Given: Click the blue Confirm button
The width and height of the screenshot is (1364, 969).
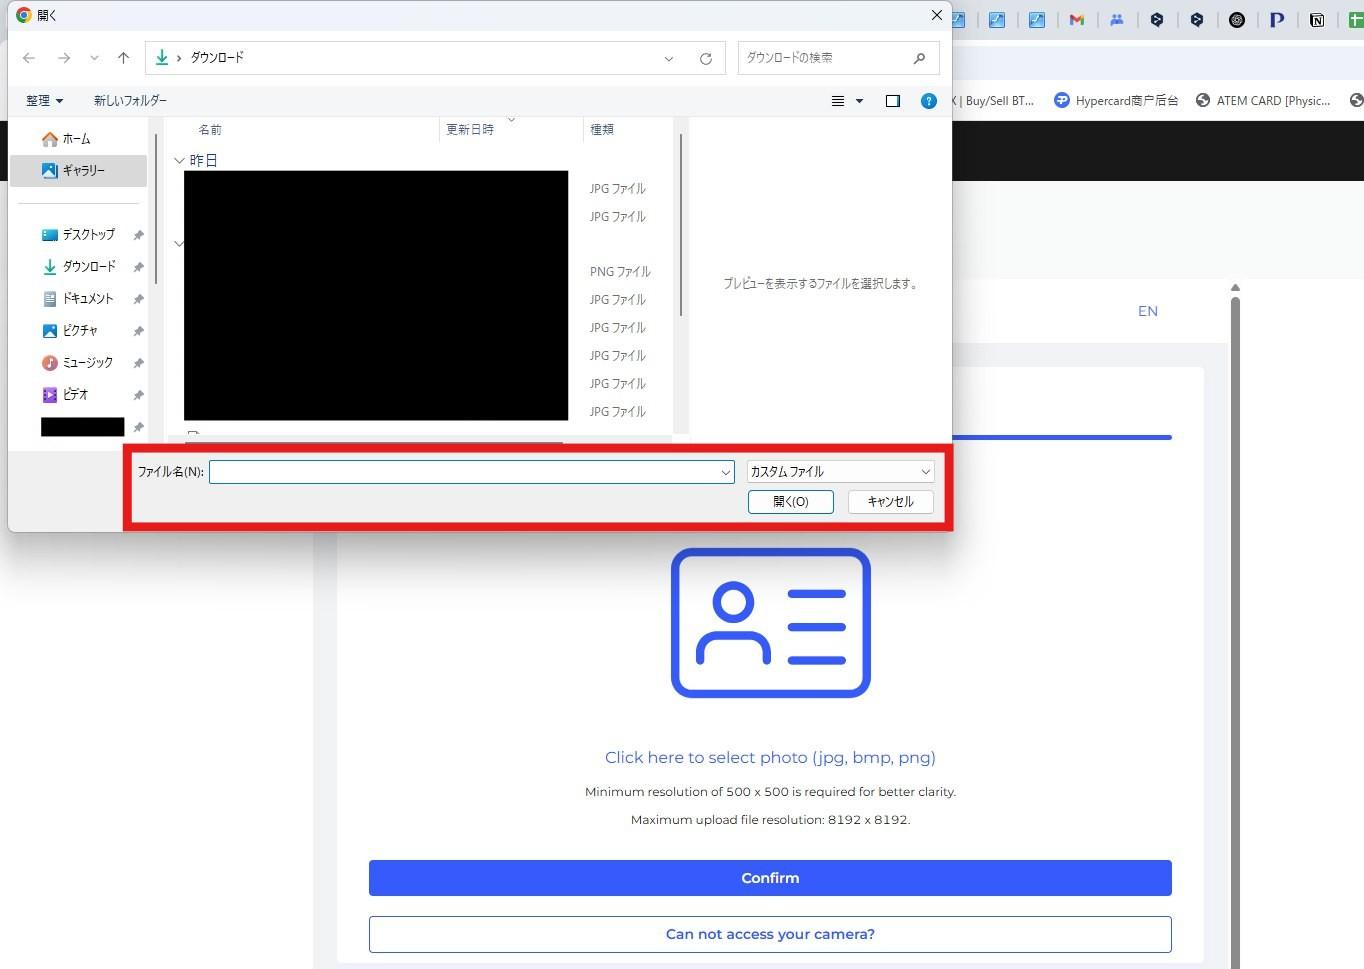Looking at the screenshot, I should click(769, 878).
